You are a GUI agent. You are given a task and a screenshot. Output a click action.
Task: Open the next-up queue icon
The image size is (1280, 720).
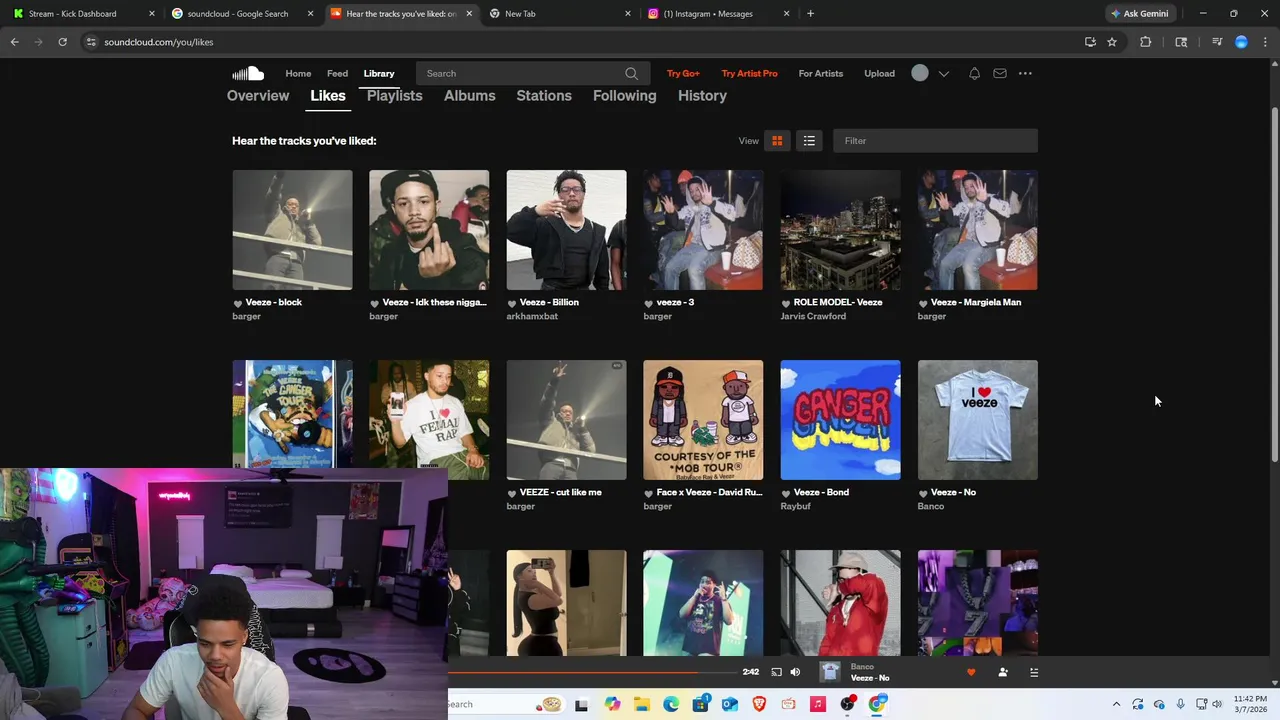click(1034, 672)
